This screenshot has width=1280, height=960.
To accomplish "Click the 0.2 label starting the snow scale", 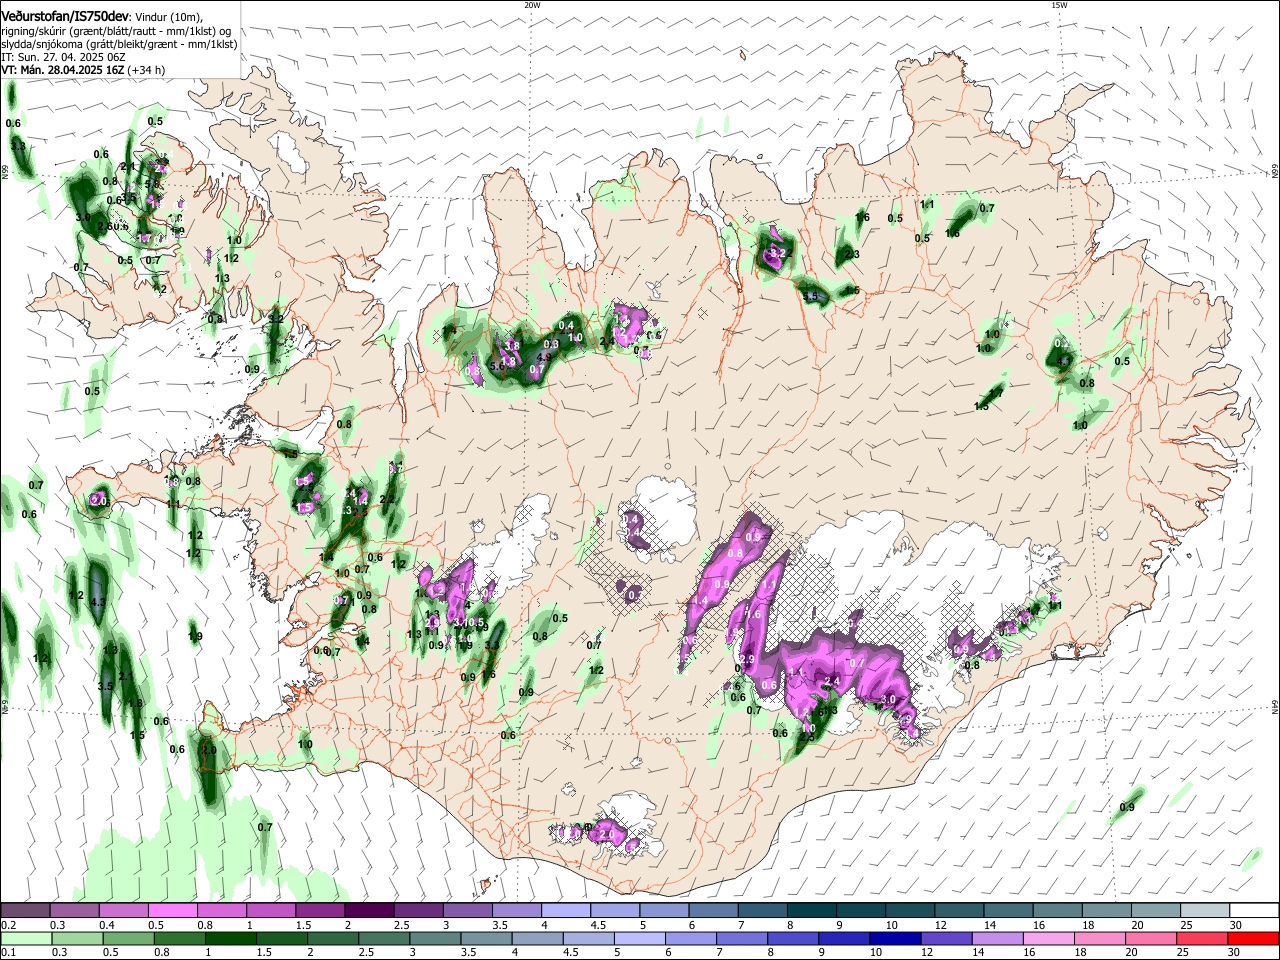I will pyautogui.click(x=8, y=925).
